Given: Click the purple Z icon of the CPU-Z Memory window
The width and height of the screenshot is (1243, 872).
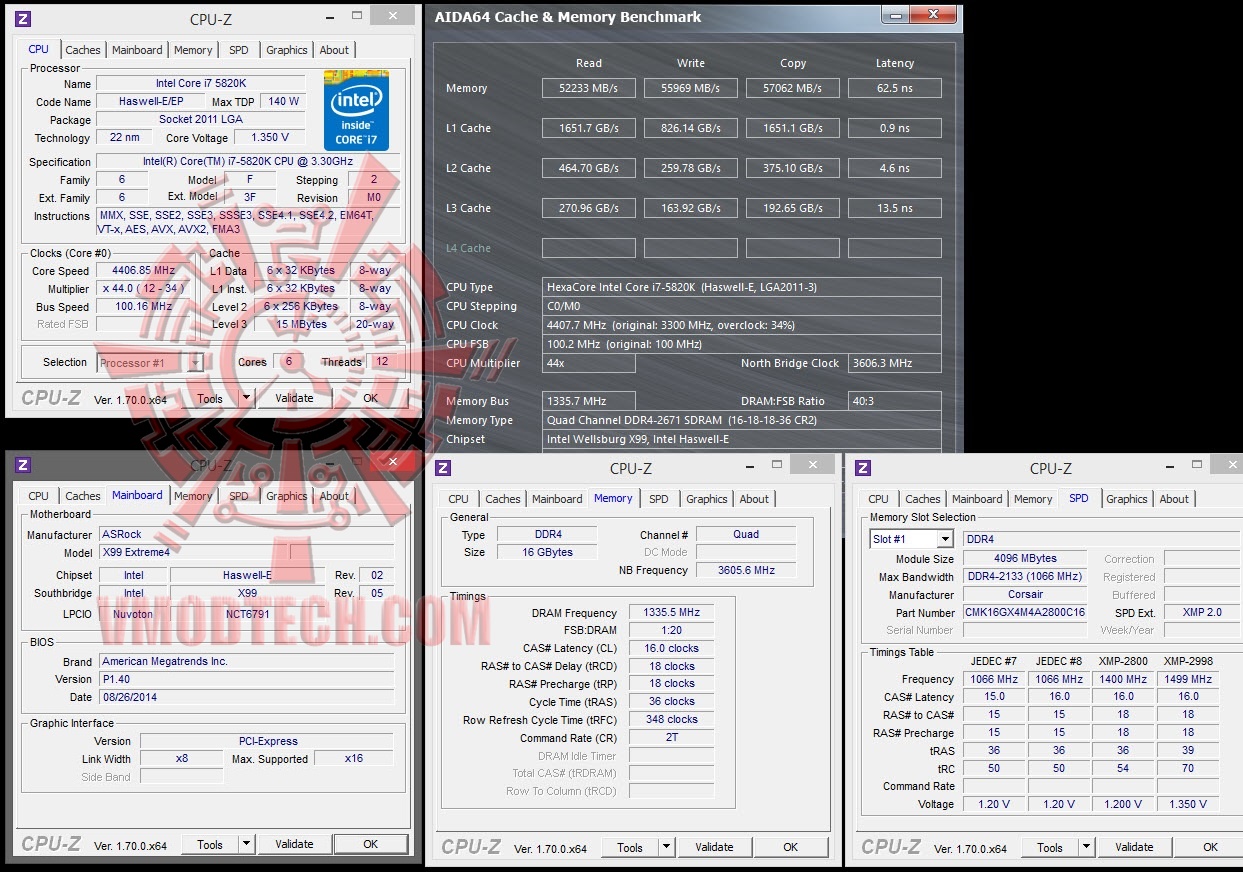Looking at the screenshot, I should pos(444,468).
